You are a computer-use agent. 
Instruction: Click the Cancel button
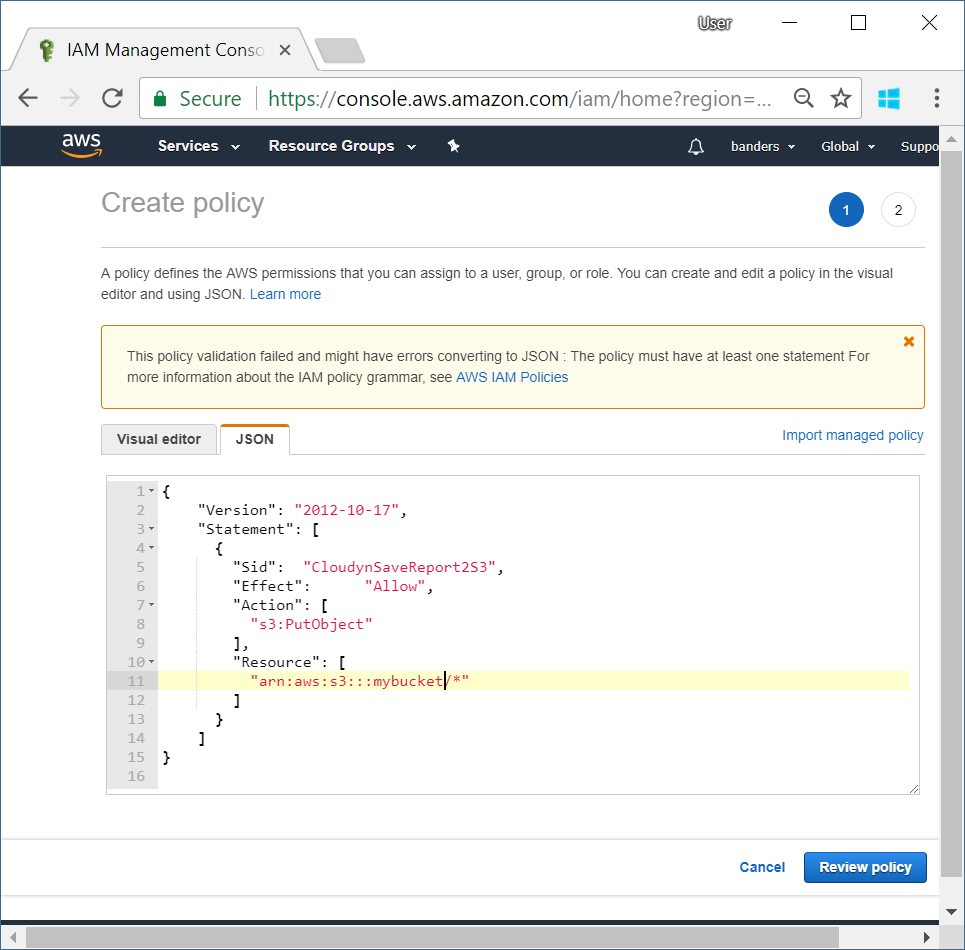(x=762, y=867)
